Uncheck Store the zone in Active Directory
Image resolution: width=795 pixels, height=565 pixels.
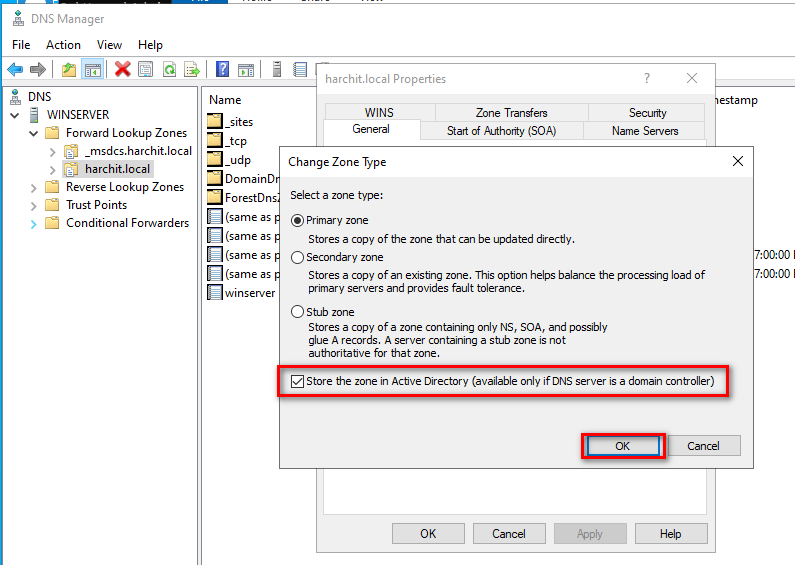coord(298,381)
